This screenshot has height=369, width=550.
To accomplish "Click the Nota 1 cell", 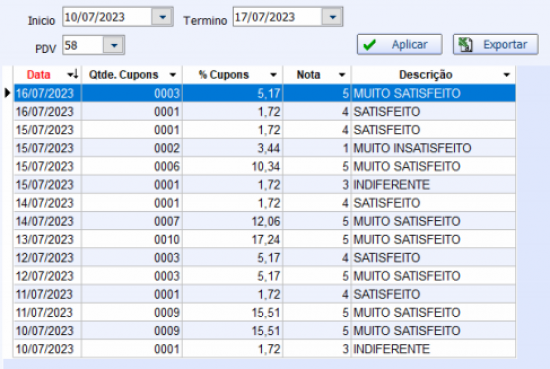I will tap(317, 148).
